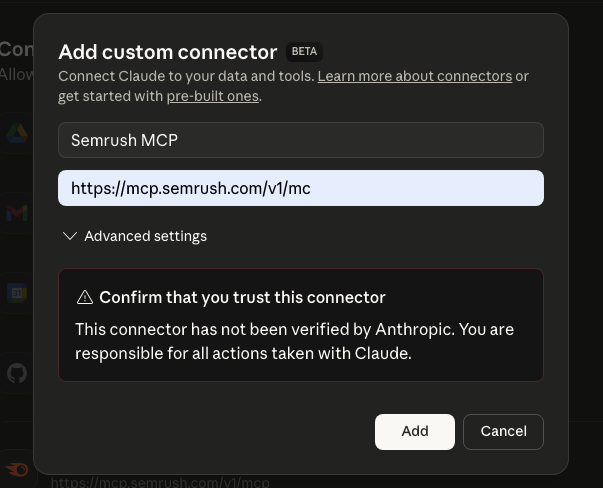Cancel the custom connector dialog
Viewport: 603px width, 488px height.
pos(503,431)
